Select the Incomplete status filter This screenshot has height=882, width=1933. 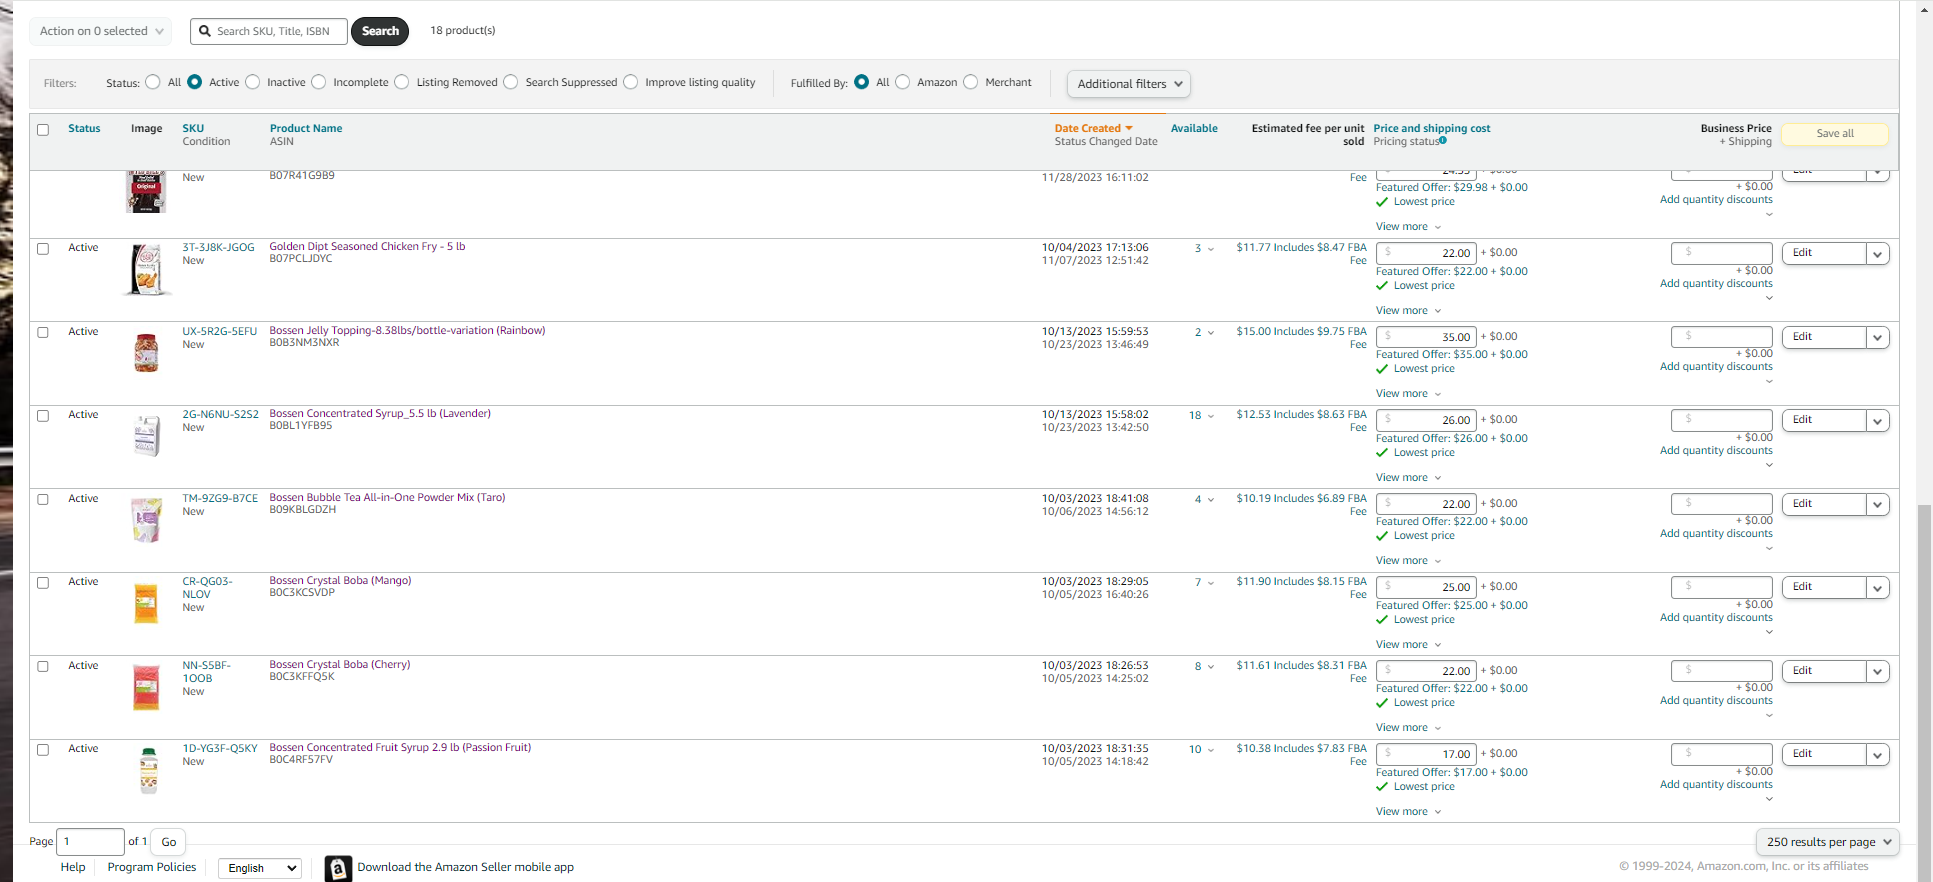tap(319, 82)
